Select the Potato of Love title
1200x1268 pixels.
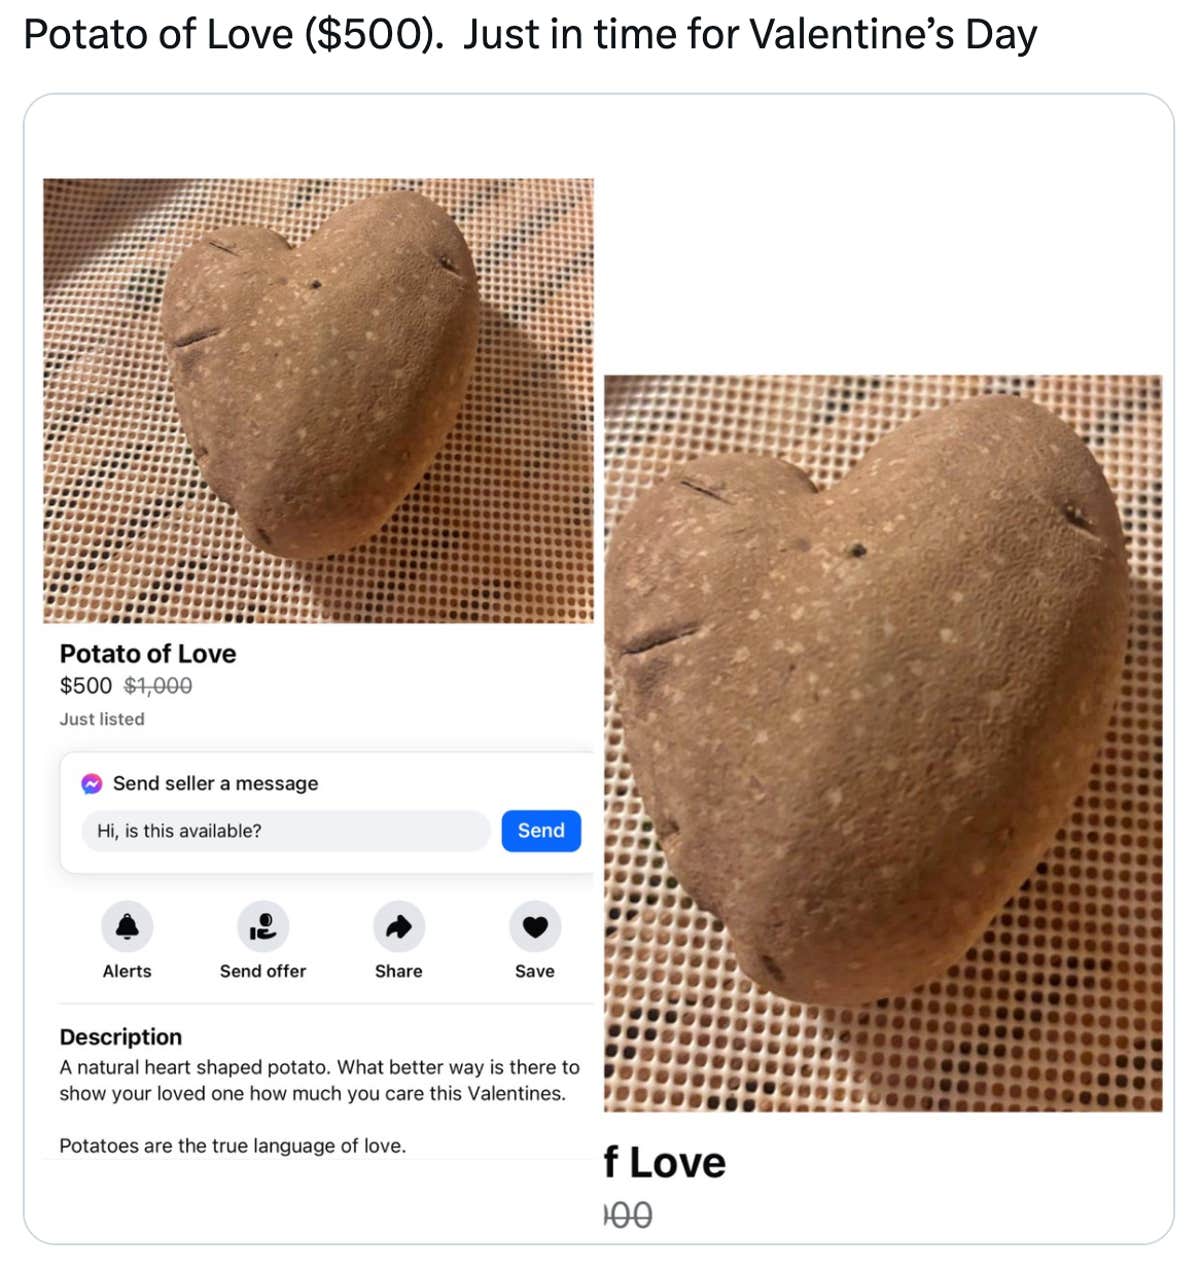148,654
